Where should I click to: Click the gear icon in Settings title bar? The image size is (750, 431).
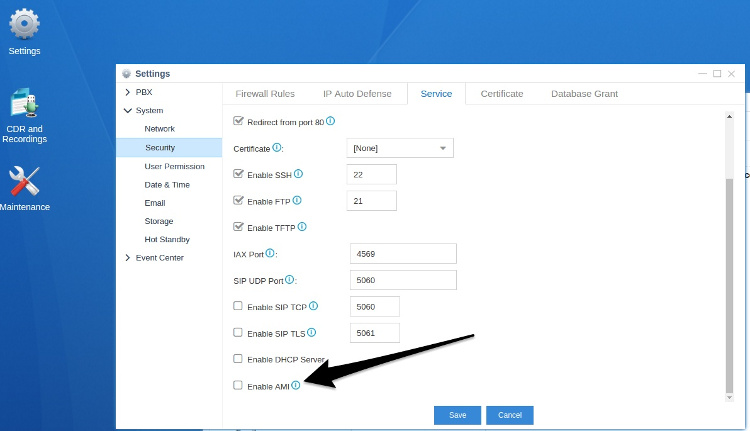click(126, 74)
